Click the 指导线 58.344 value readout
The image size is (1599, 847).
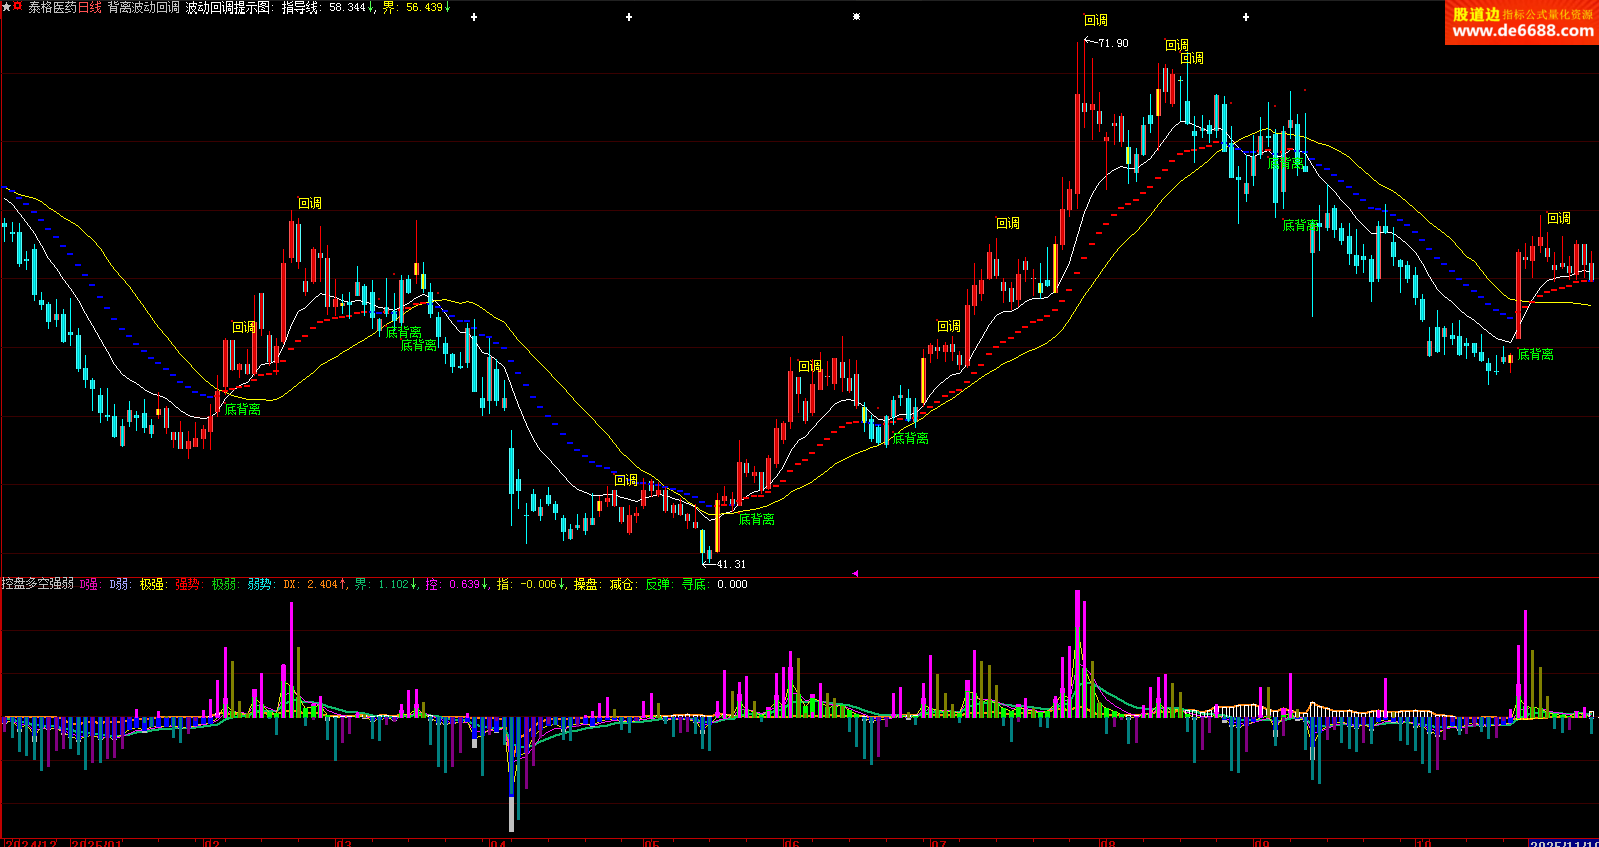point(346,7)
